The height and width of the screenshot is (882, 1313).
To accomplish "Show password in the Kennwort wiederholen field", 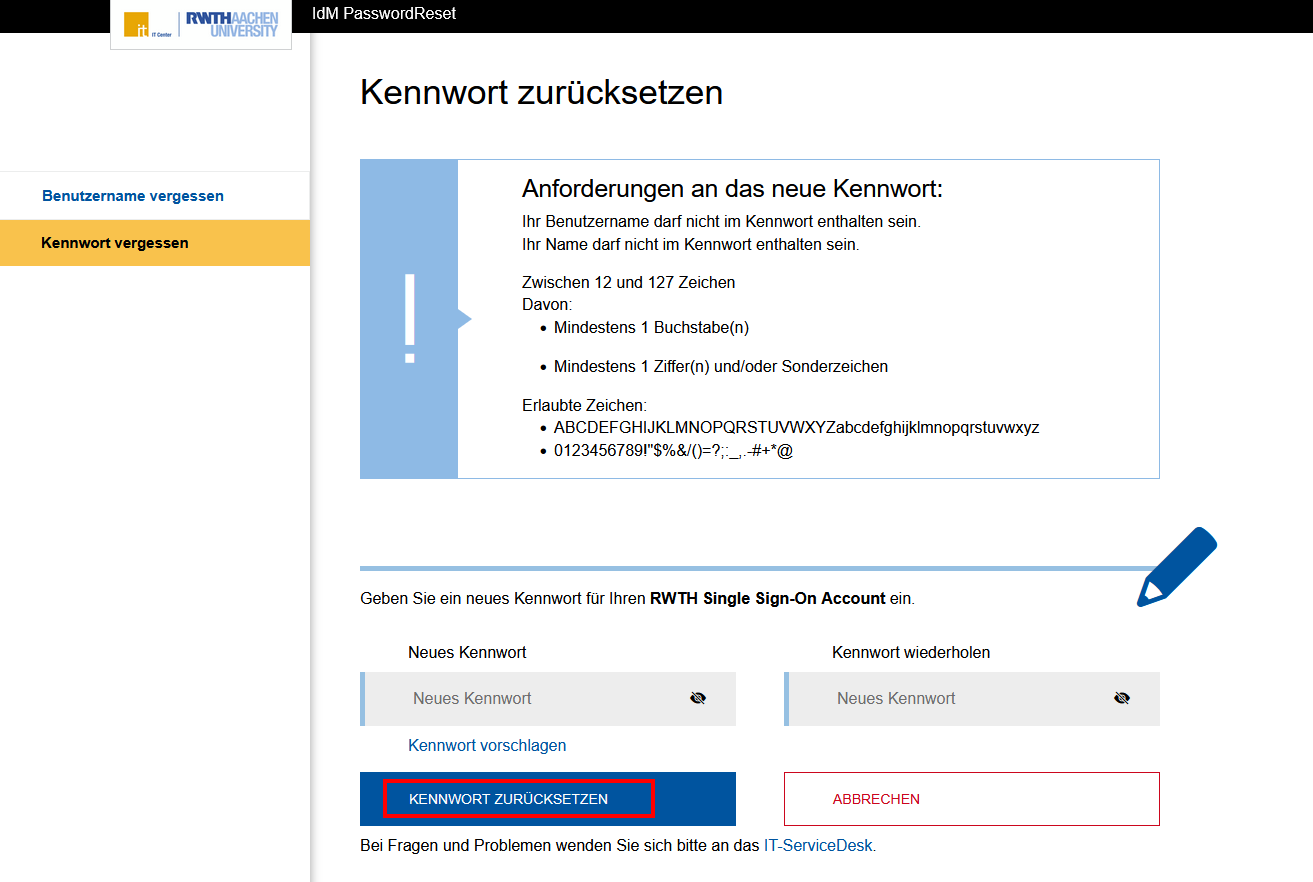I will tap(1122, 697).
